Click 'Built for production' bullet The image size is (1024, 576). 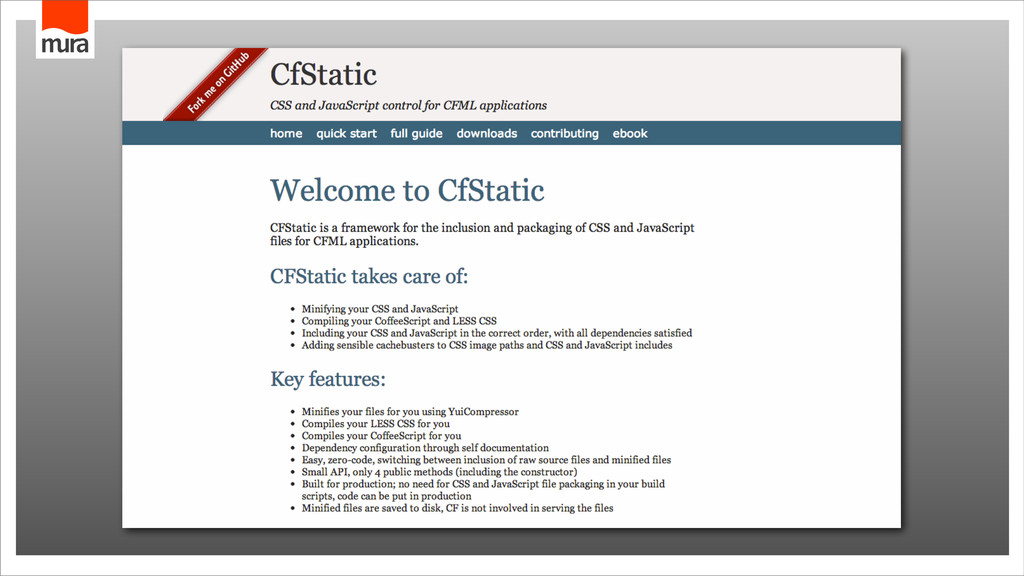[x=483, y=490]
